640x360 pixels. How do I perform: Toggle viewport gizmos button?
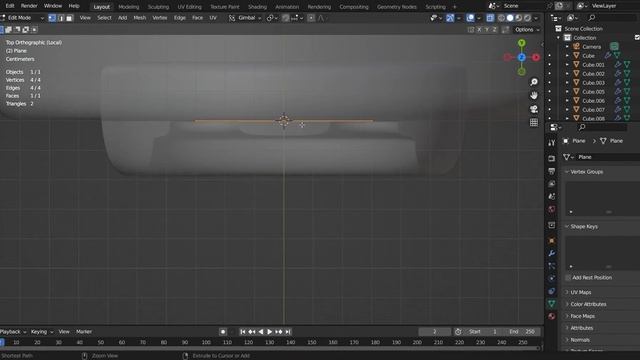[450, 18]
